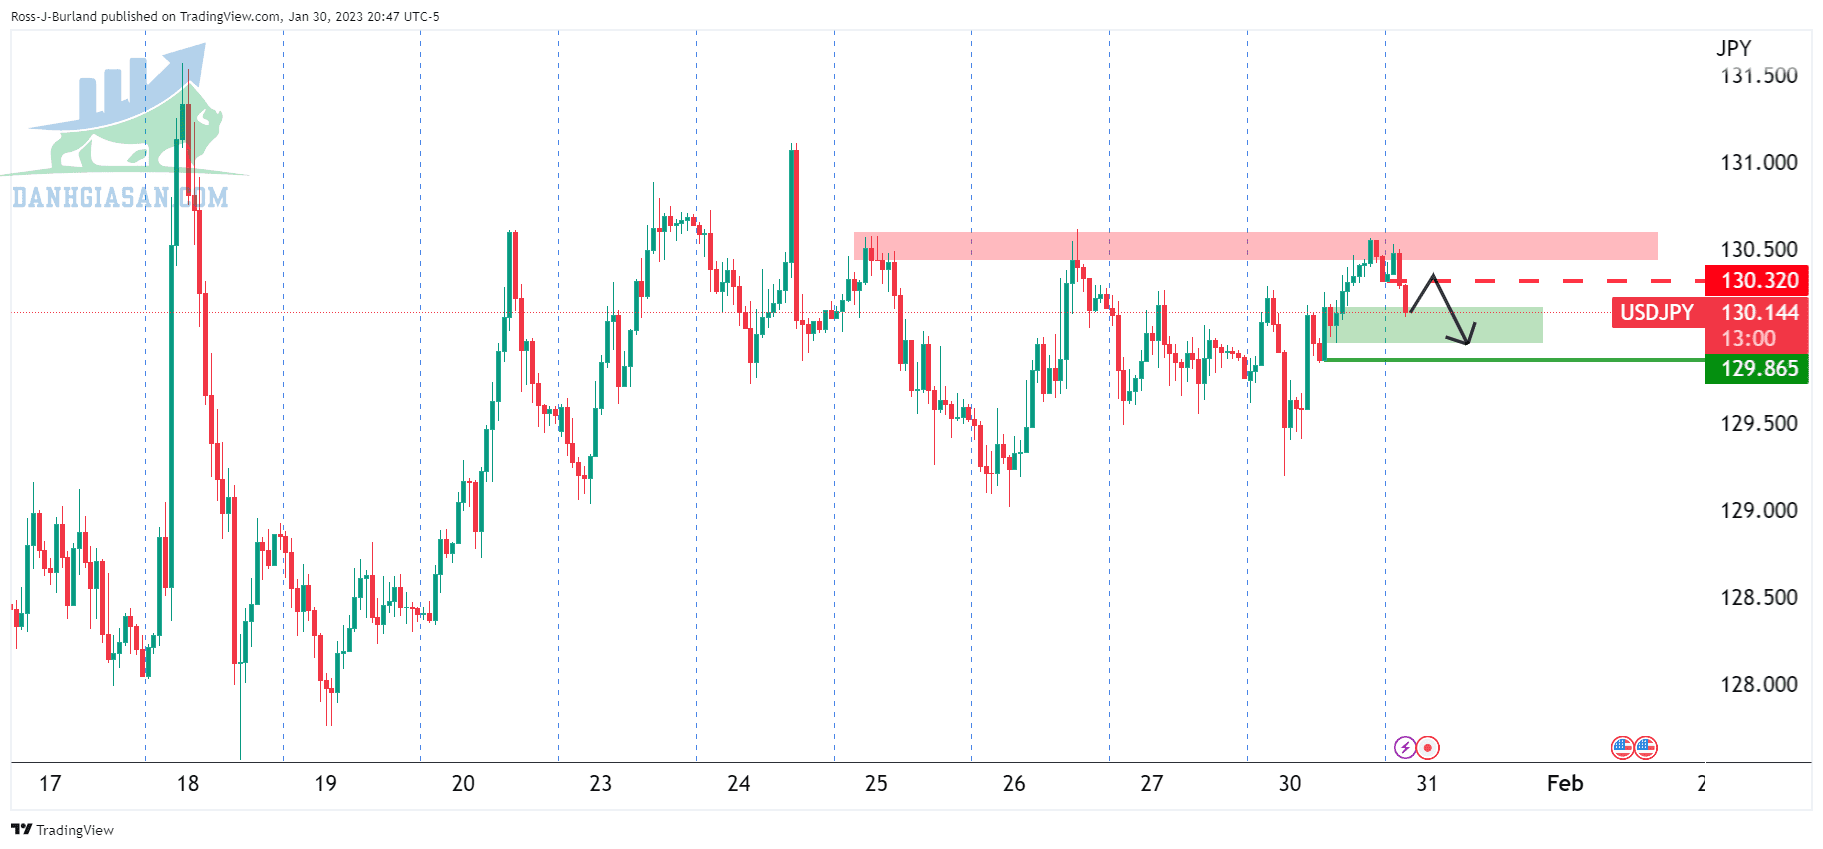Click the JPY currency label
This screenshot has height=849, width=1823.
click(x=1734, y=48)
